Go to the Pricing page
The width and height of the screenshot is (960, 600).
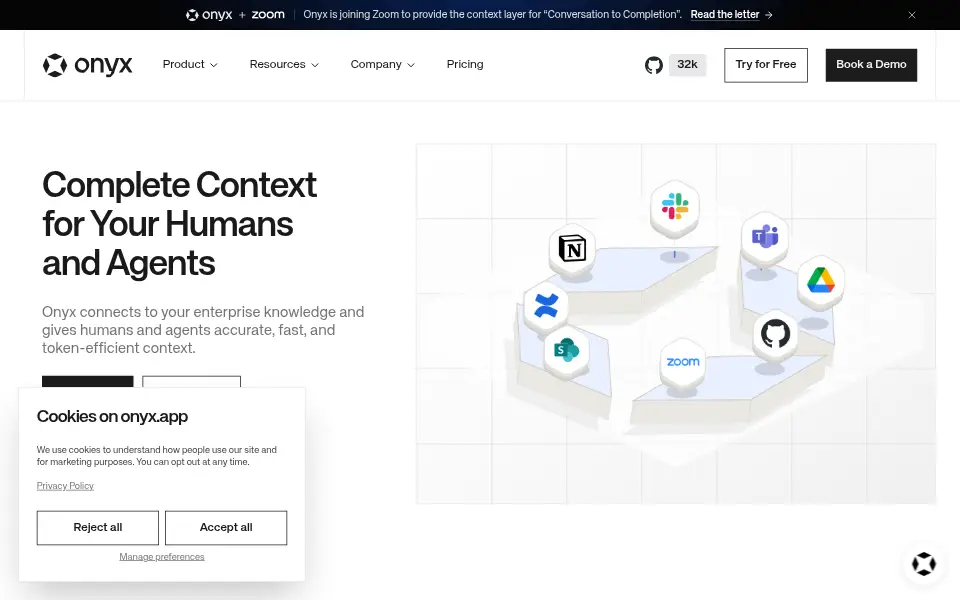465,64
